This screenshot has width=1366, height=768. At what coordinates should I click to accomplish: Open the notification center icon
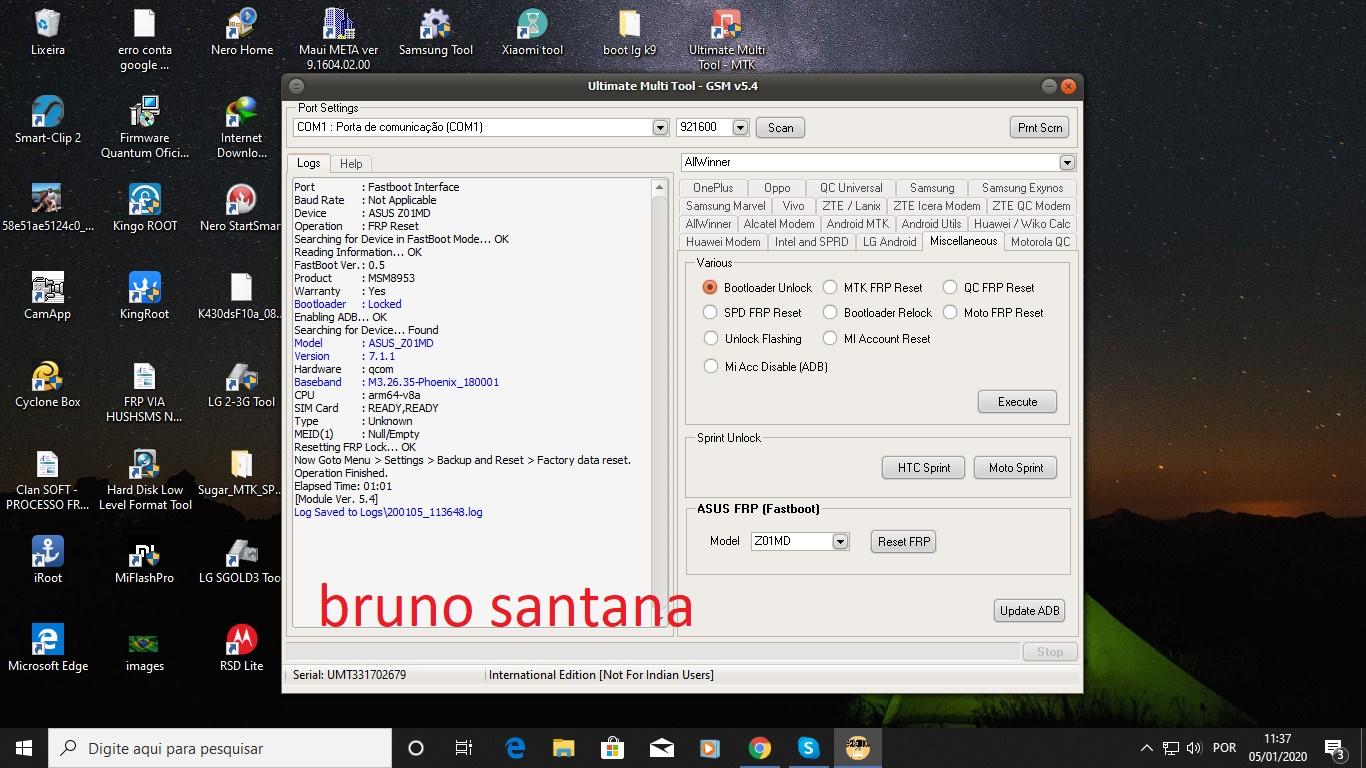coord(1334,748)
